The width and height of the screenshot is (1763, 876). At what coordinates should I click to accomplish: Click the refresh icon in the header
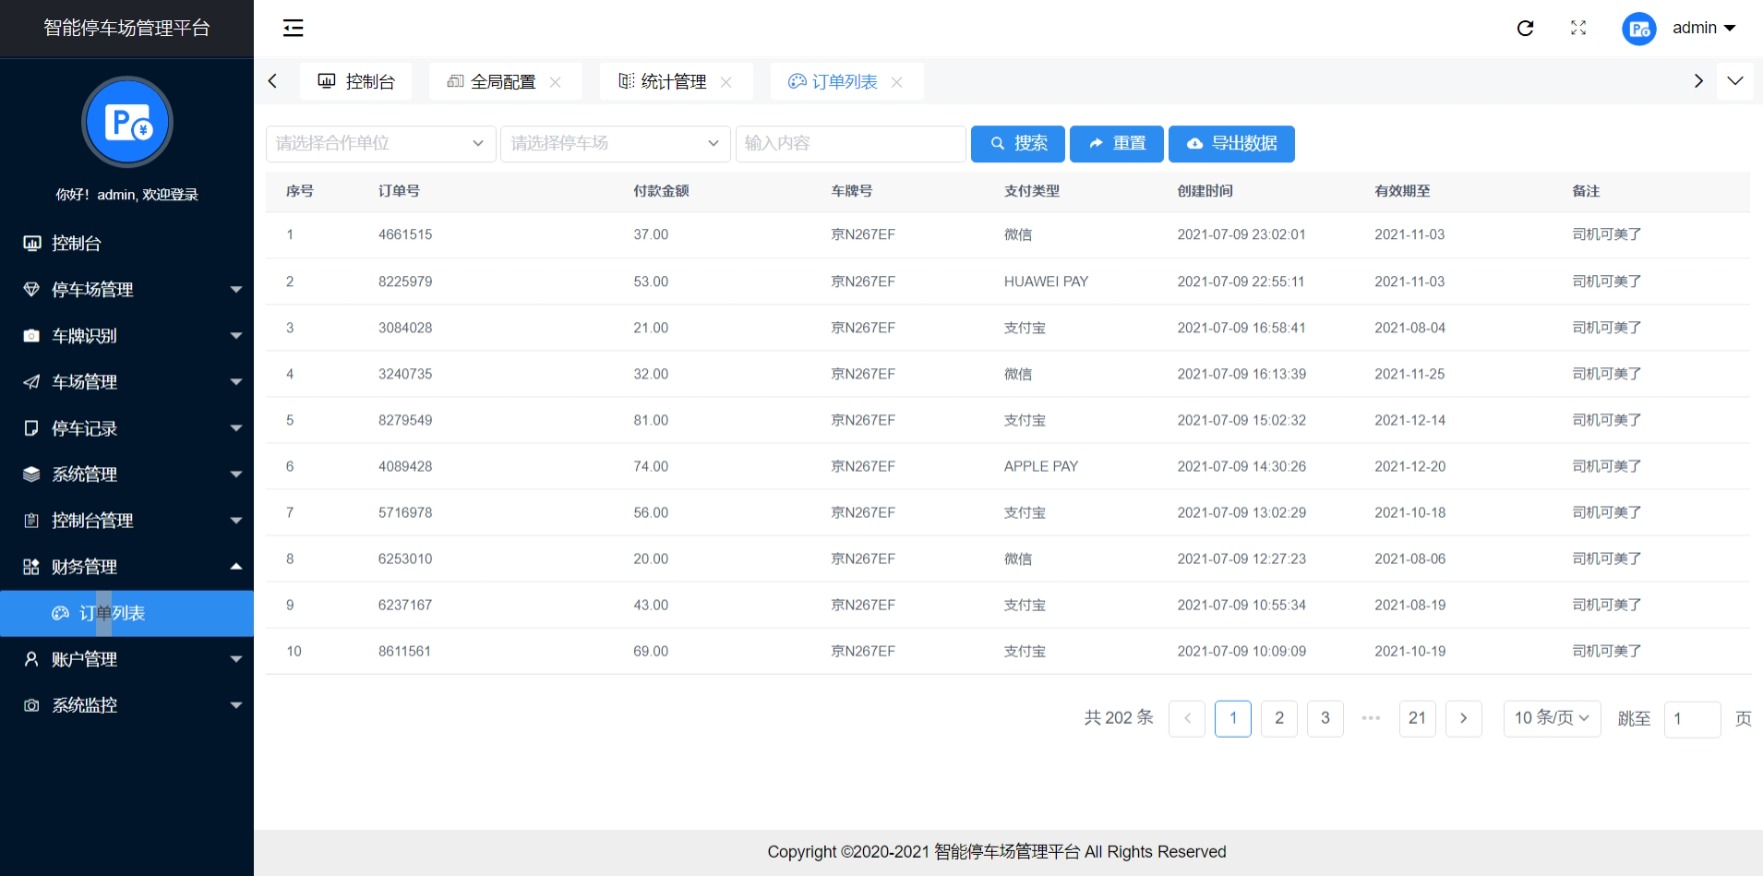click(1525, 28)
